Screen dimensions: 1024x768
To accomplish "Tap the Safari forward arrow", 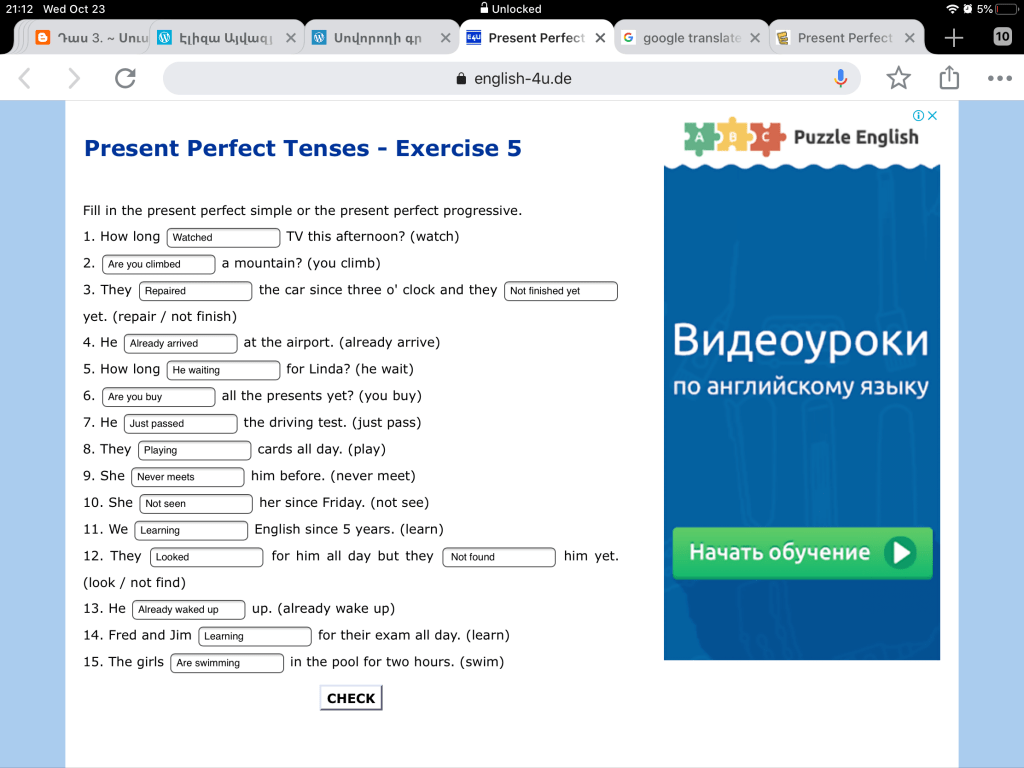I will [74, 78].
